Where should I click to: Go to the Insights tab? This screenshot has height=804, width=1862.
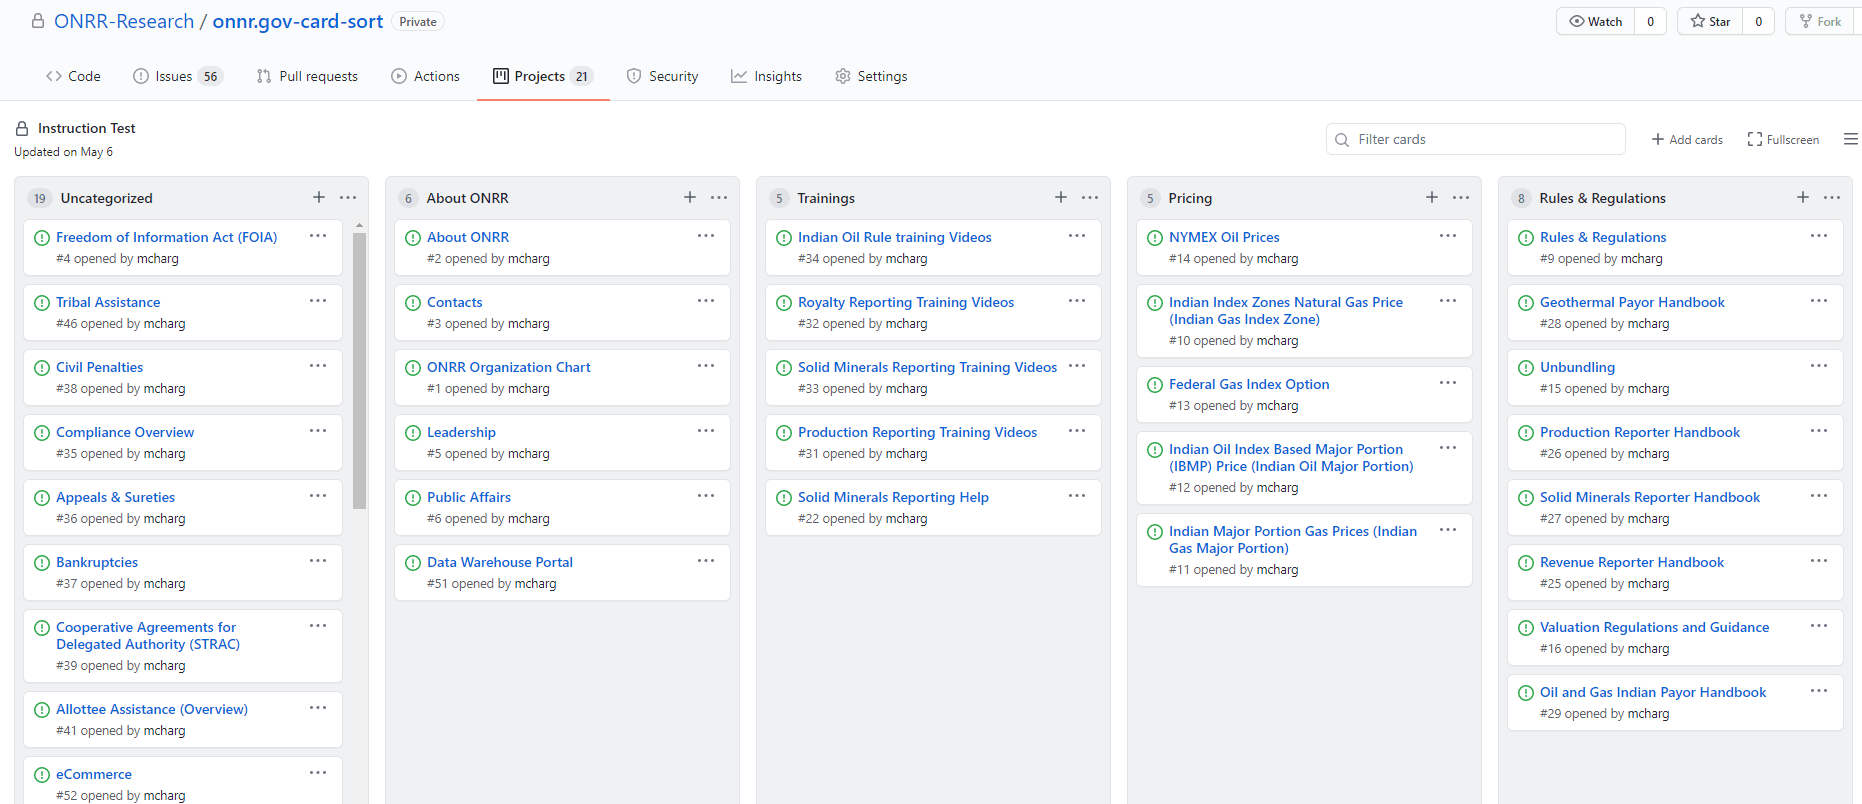pos(766,77)
